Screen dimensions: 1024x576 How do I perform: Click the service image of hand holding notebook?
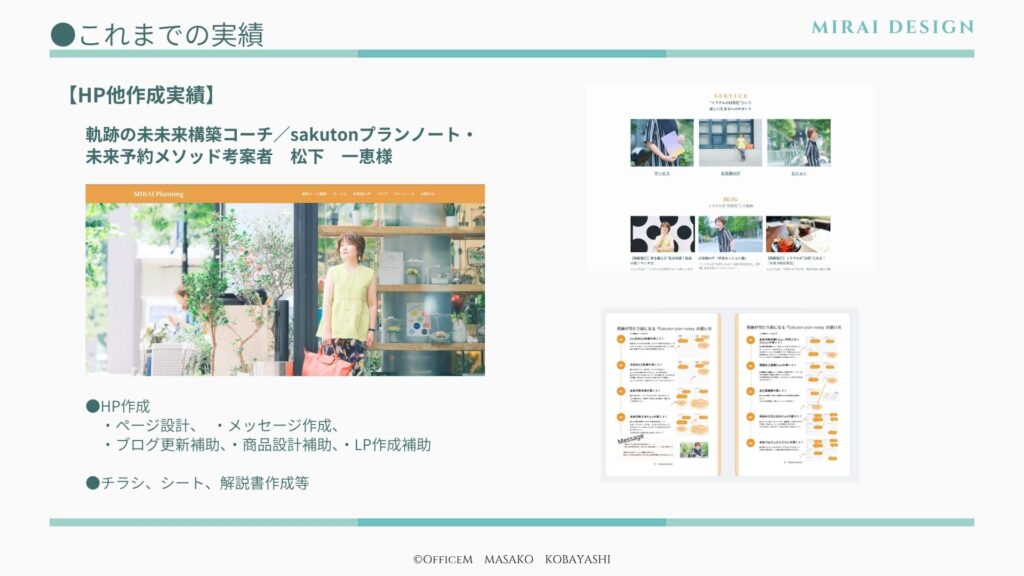662,143
